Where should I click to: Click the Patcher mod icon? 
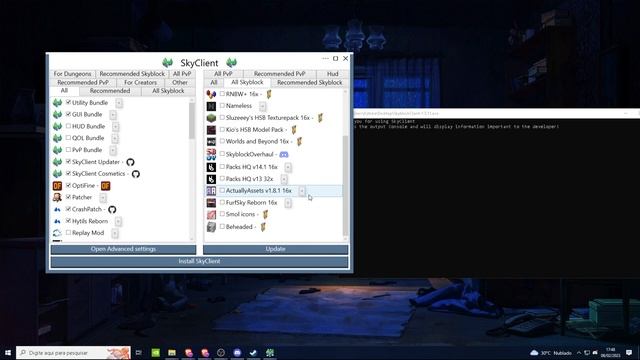coord(57,198)
